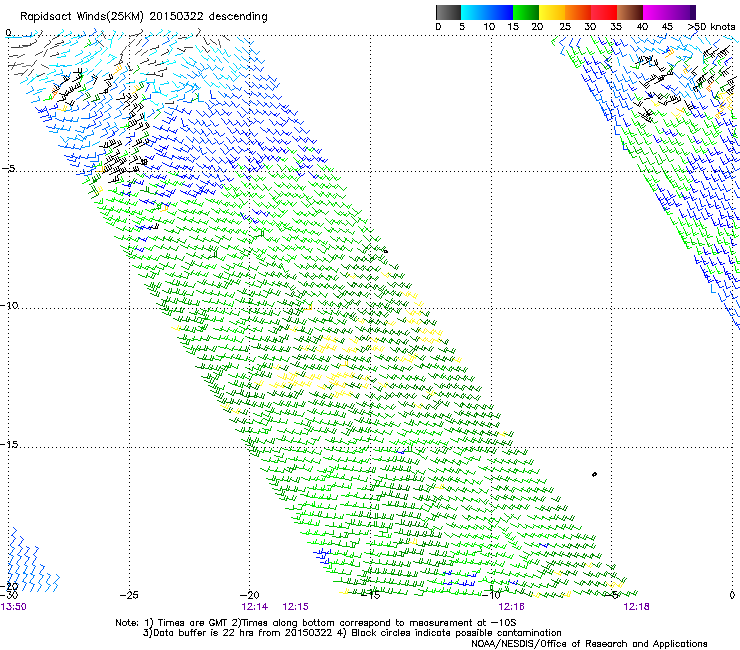Click the 'Data buffer is 22 hrs' note

coord(205,633)
